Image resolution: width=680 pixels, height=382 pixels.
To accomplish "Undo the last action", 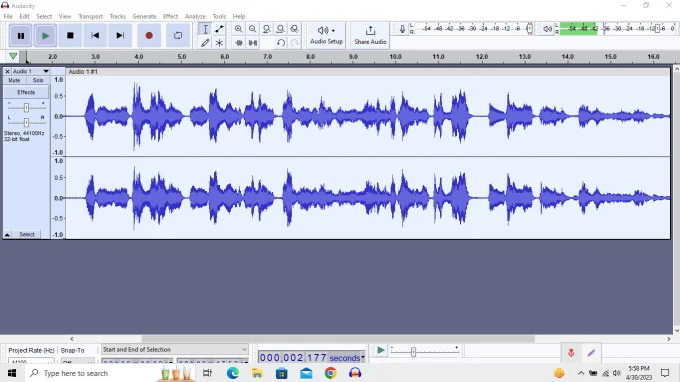I will pos(281,43).
